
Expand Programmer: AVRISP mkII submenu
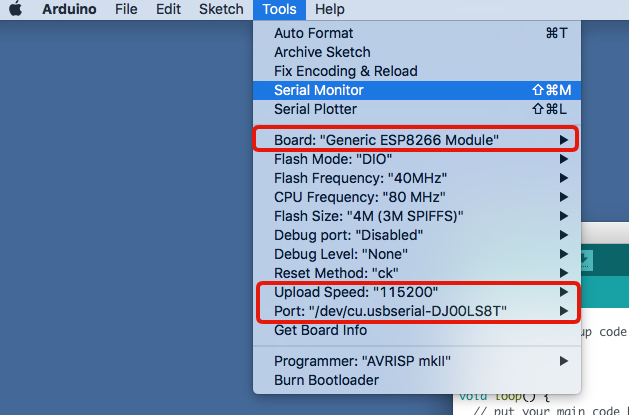tap(417, 361)
